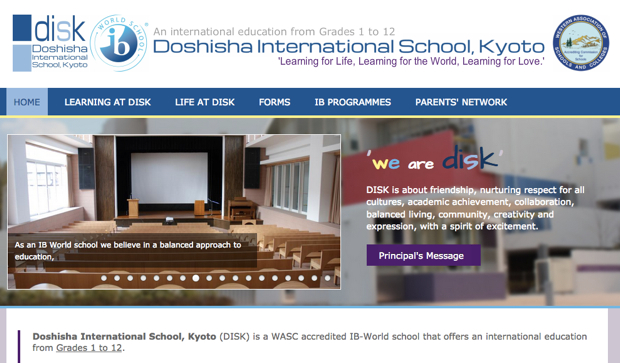This screenshot has width=620, height=363.
Task: Click the Doshisha International School, Kyoto title
Action: 349,47
